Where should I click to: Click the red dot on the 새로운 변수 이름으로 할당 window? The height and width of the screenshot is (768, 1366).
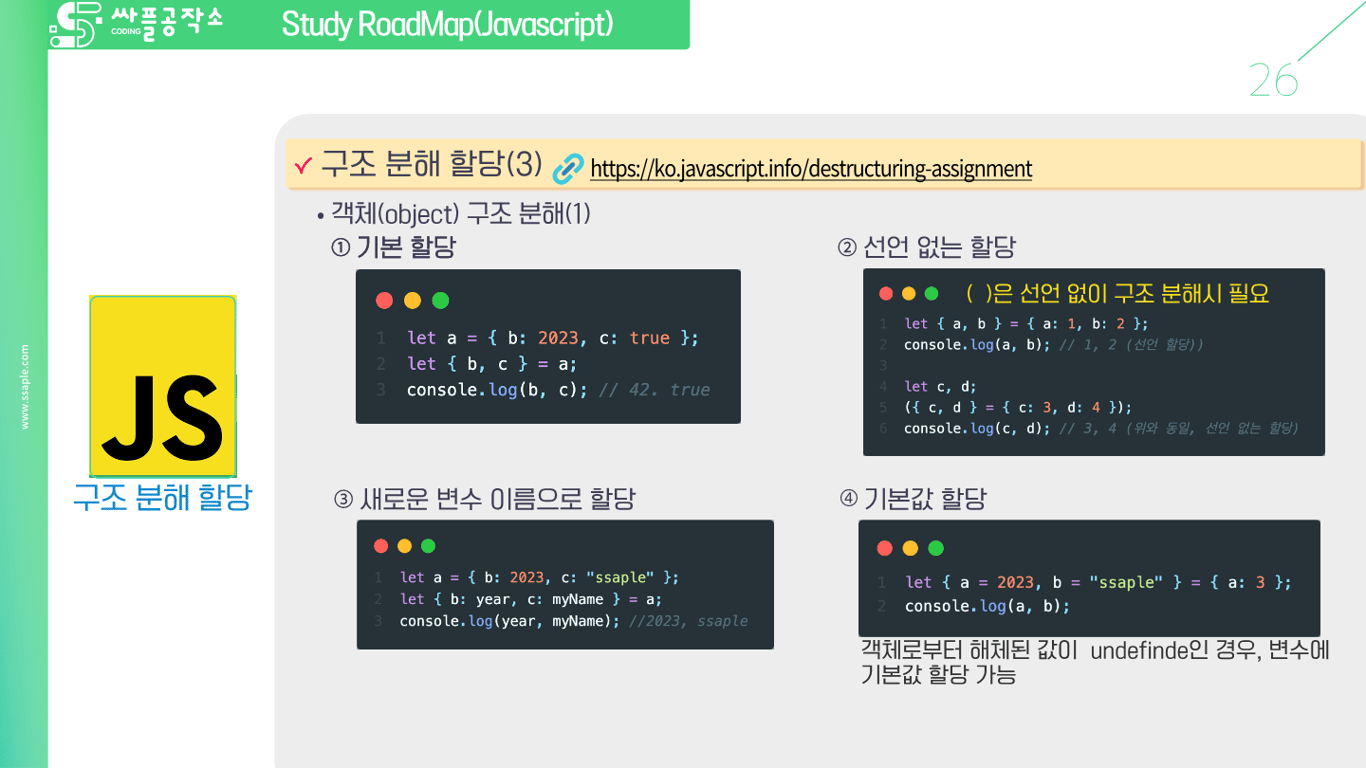coord(381,546)
